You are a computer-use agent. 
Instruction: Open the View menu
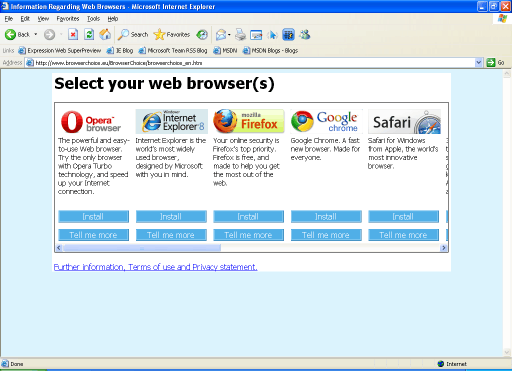click(x=43, y=19)
